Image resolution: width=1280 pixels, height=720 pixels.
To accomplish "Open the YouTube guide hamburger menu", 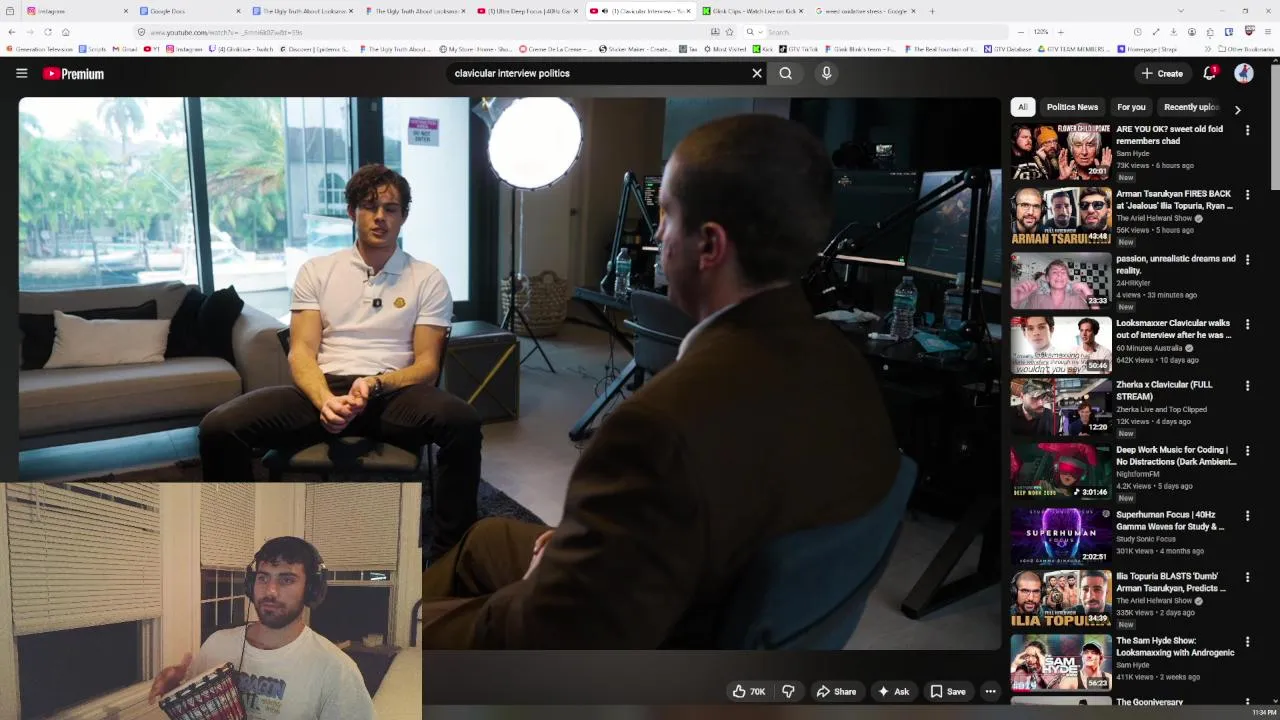I will click(x=21, y=73).
